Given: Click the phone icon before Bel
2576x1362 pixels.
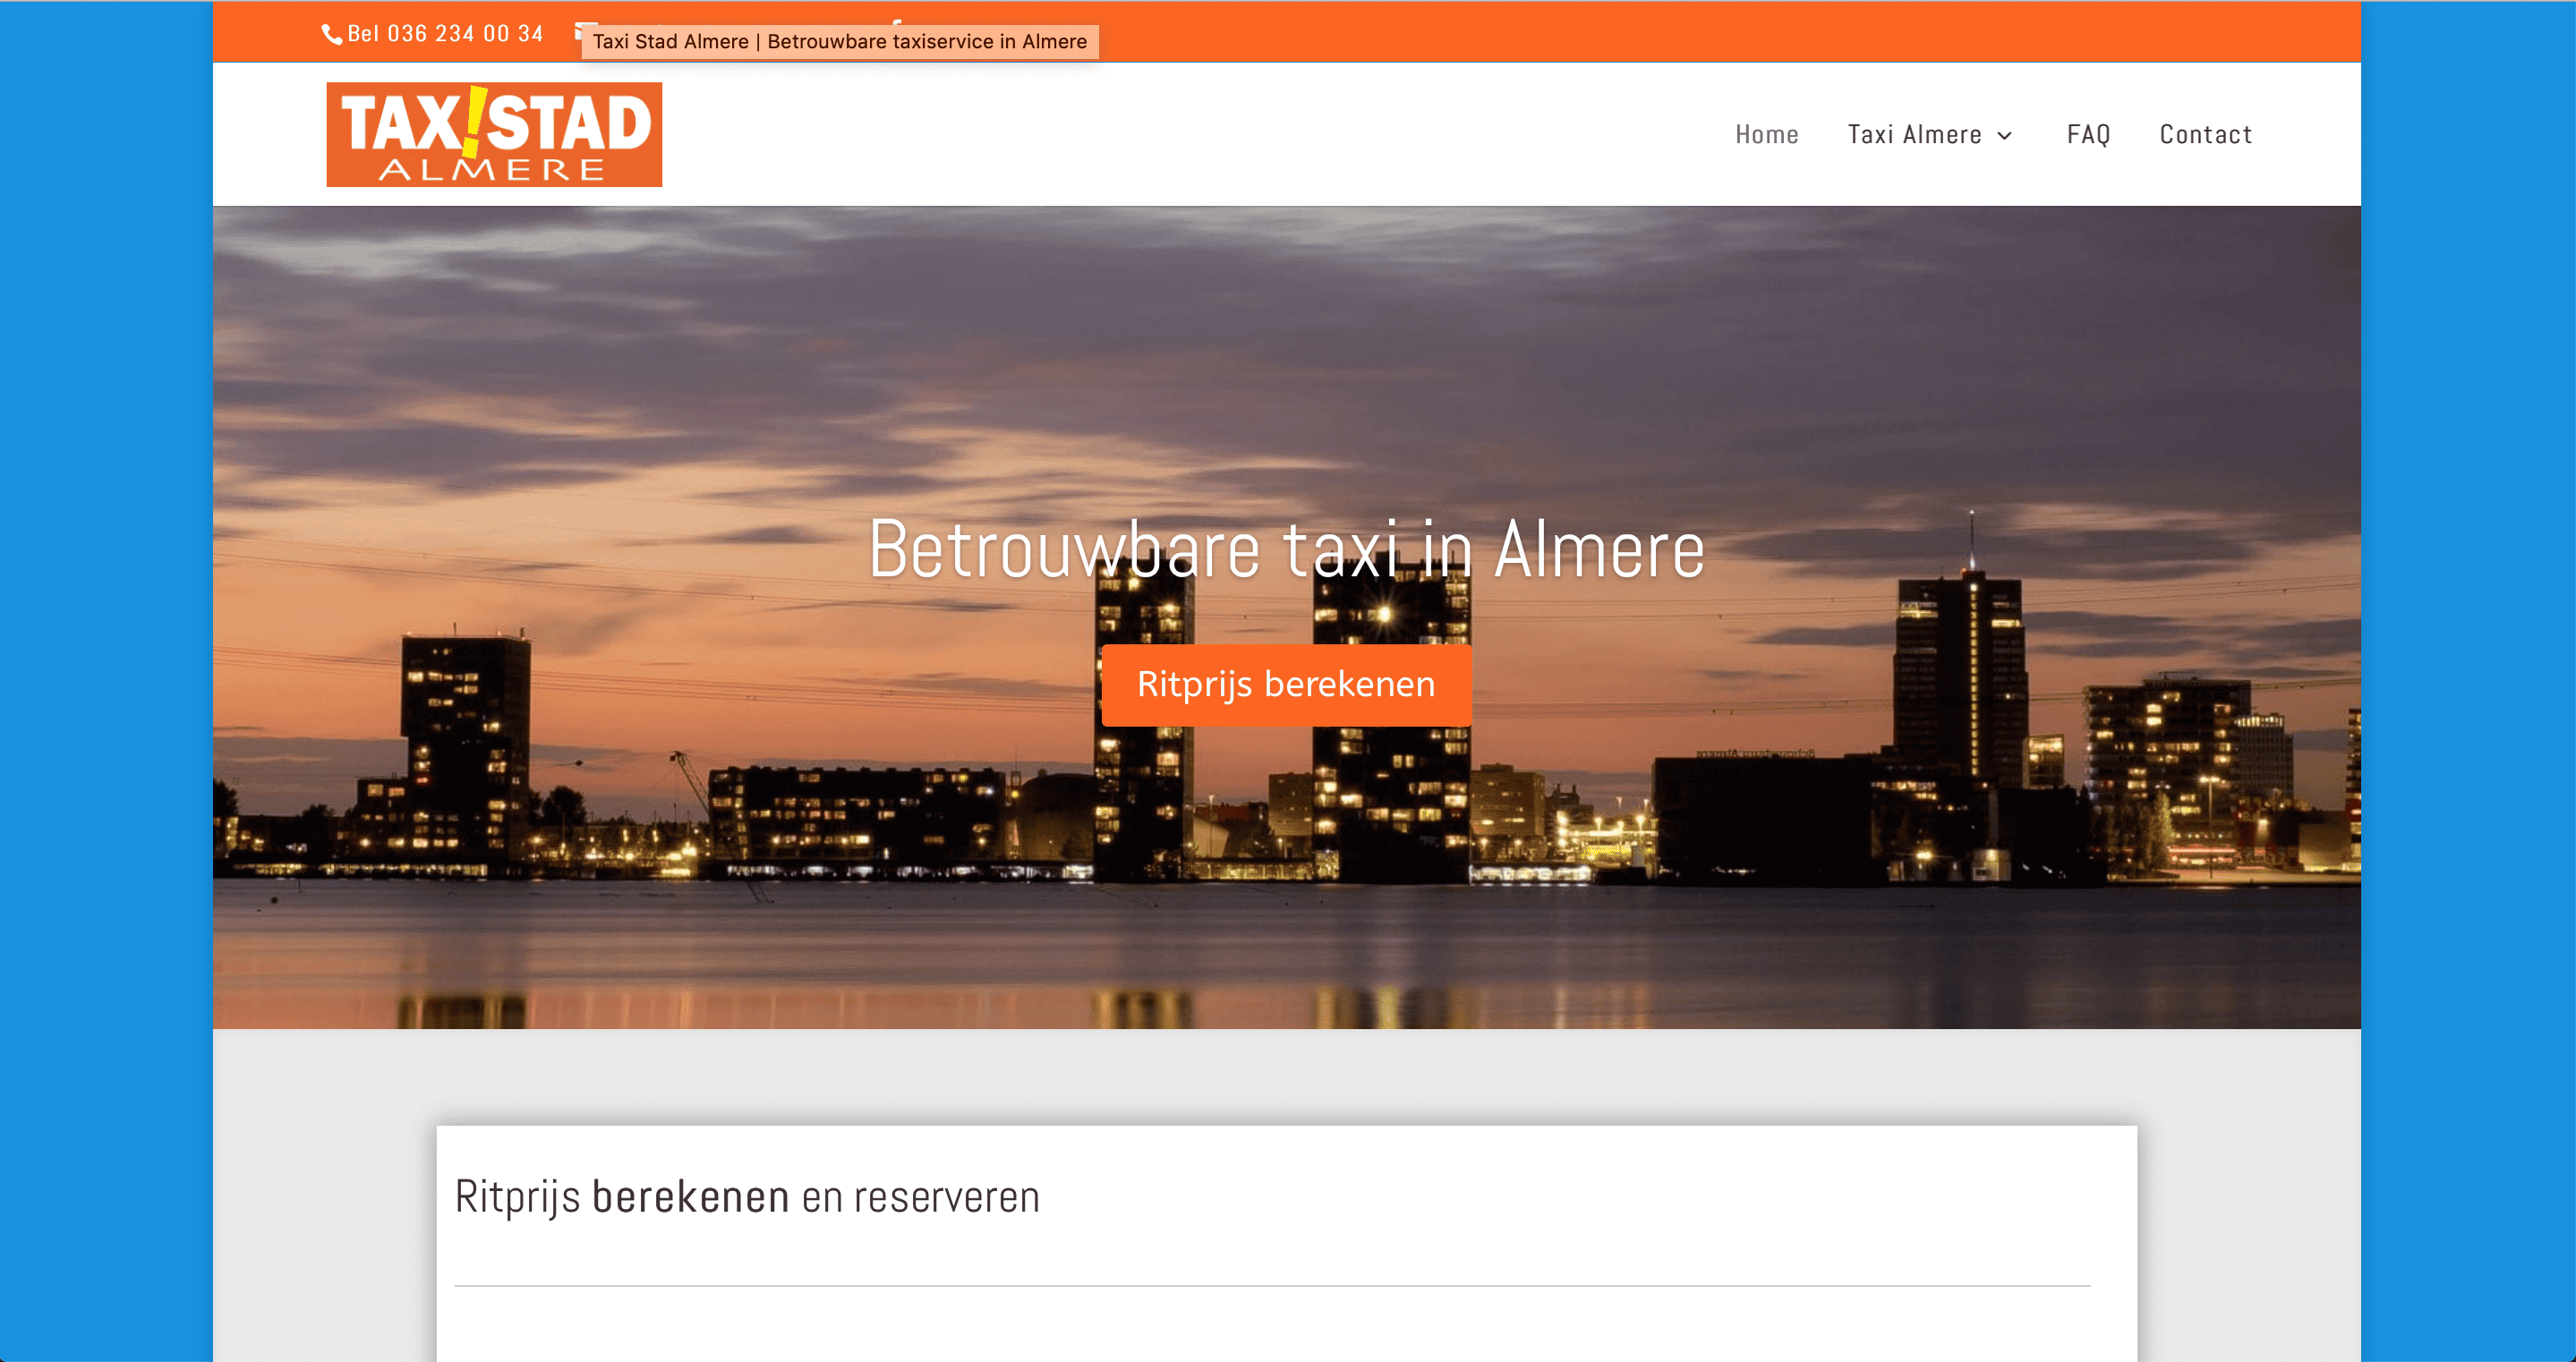Looking at the screenshot, I should (332, 35).
